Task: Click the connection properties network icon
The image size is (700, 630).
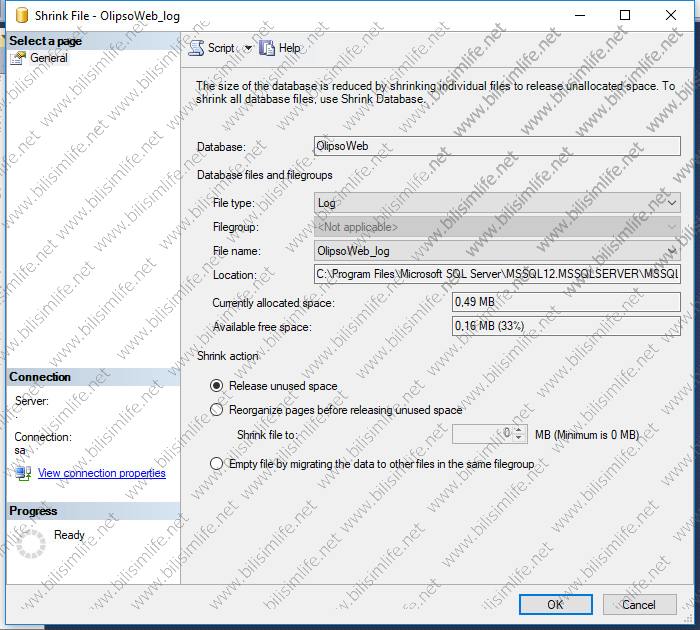Action: 23,473
